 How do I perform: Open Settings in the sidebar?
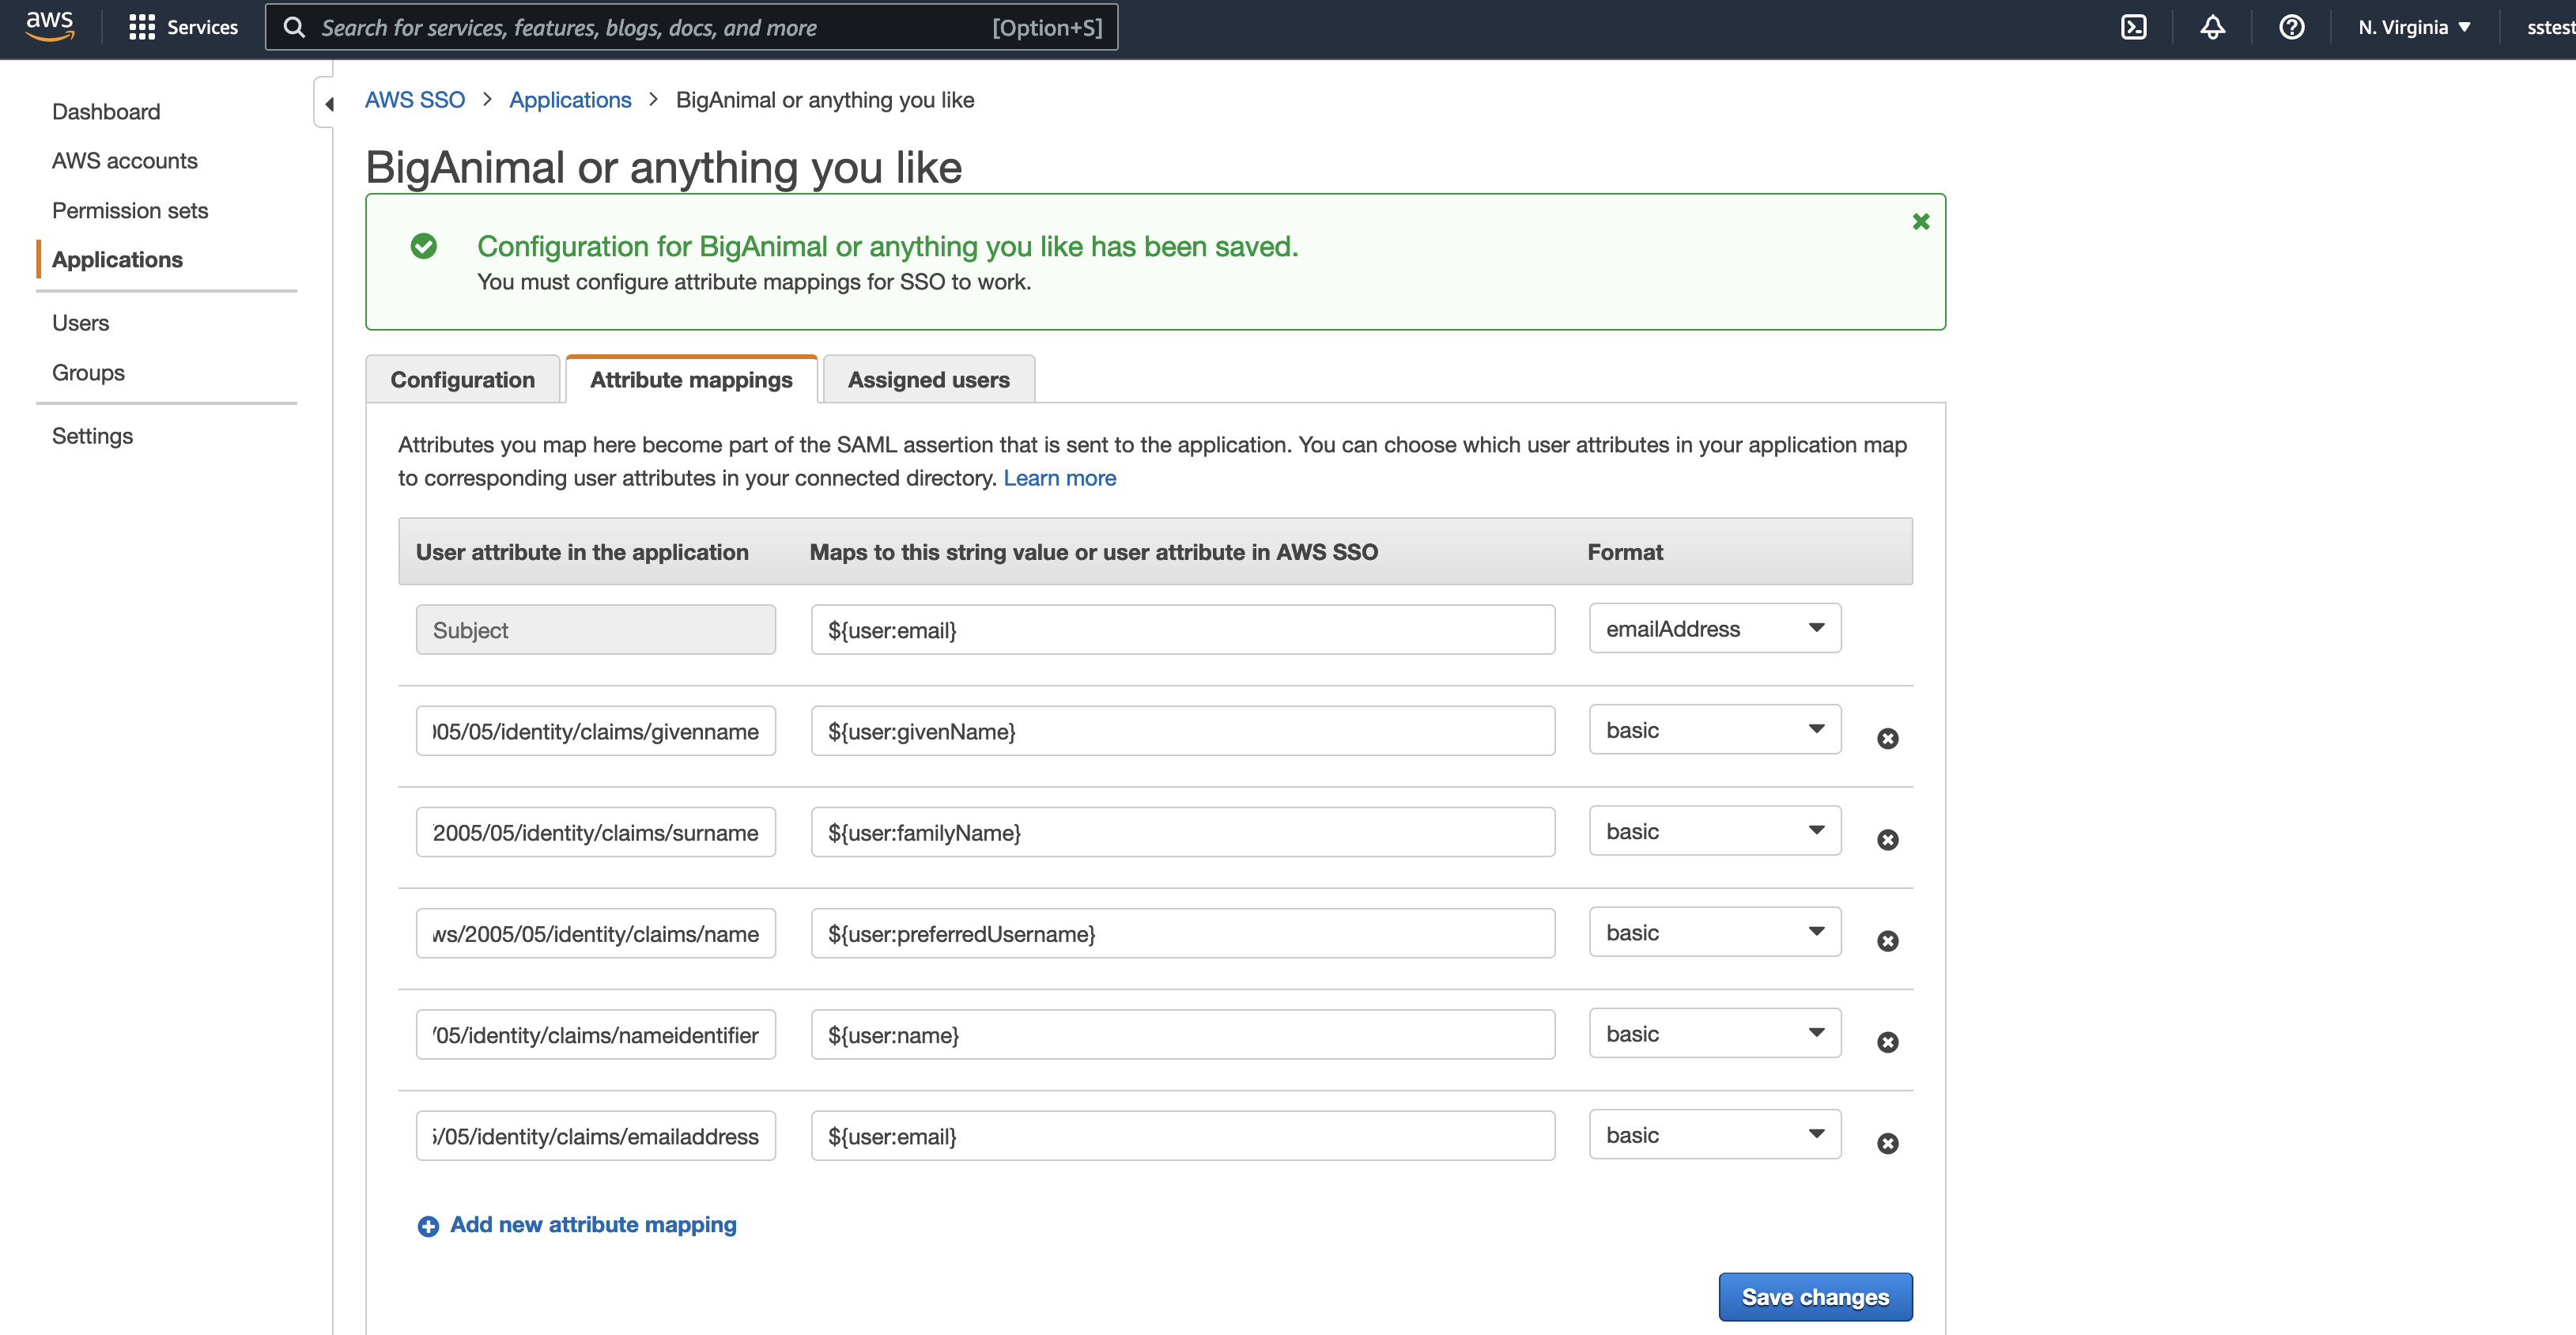point(92,436)
